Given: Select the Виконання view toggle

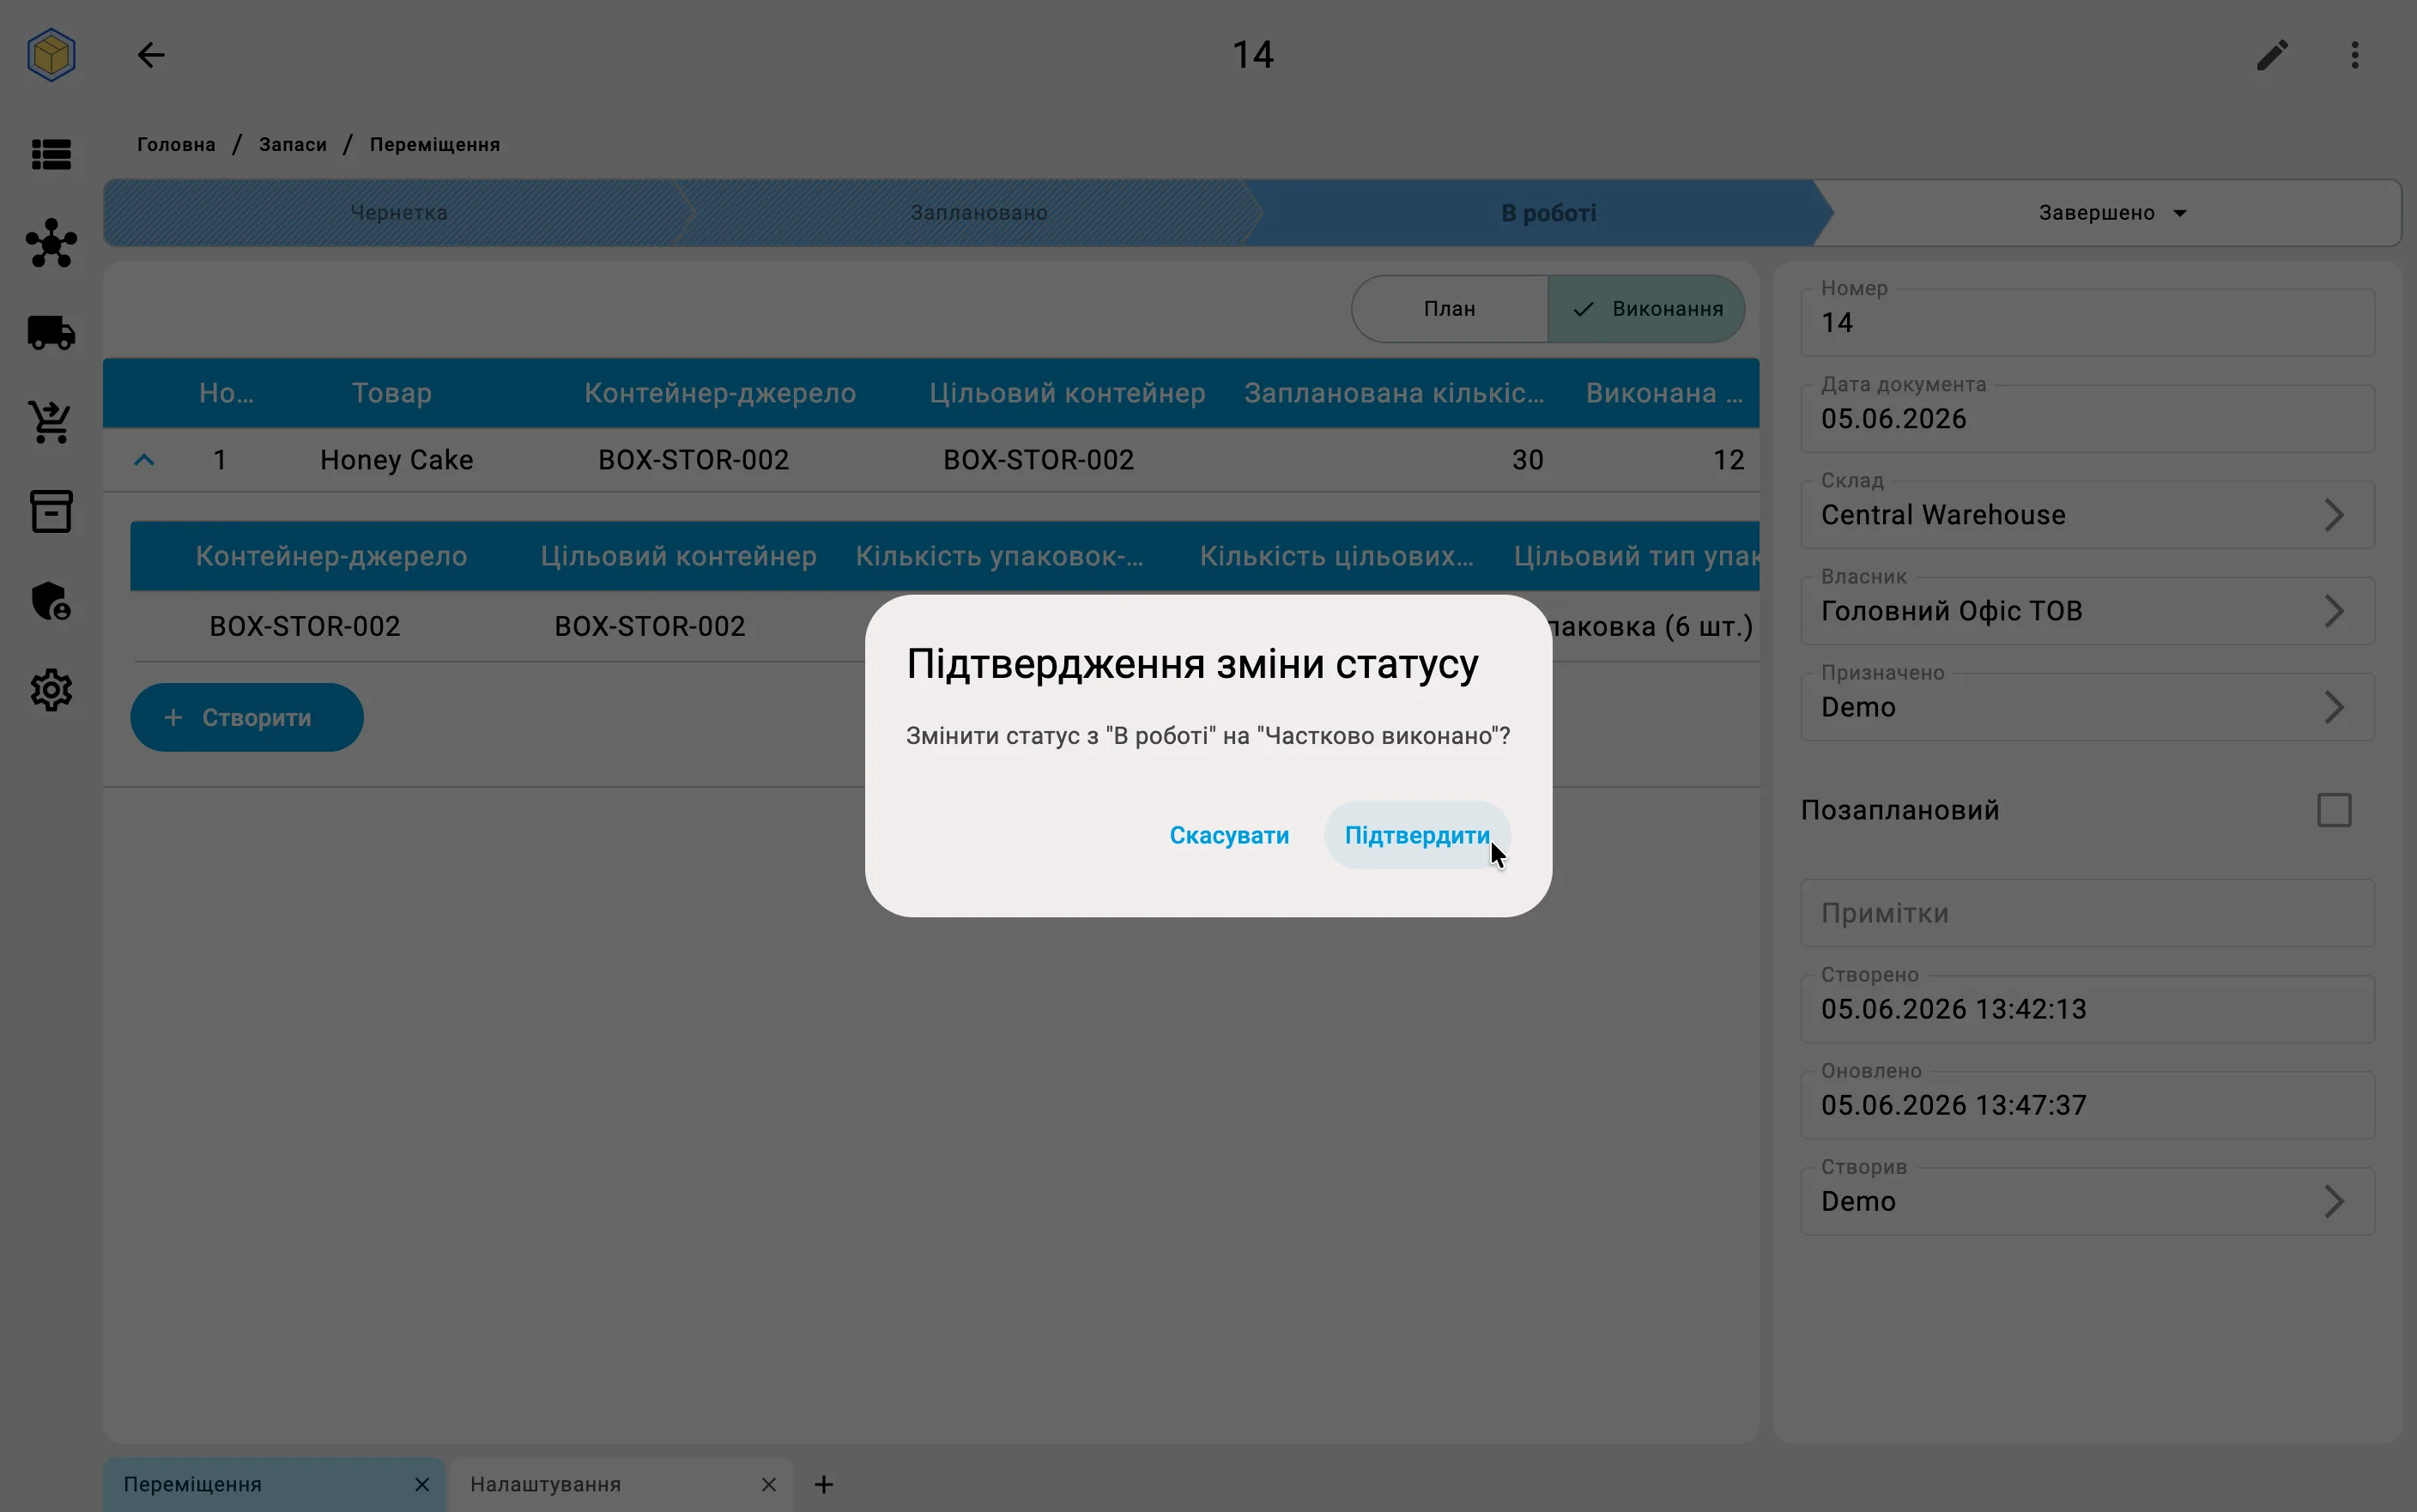Looking at the screenshot, I should click(1646, 309).
